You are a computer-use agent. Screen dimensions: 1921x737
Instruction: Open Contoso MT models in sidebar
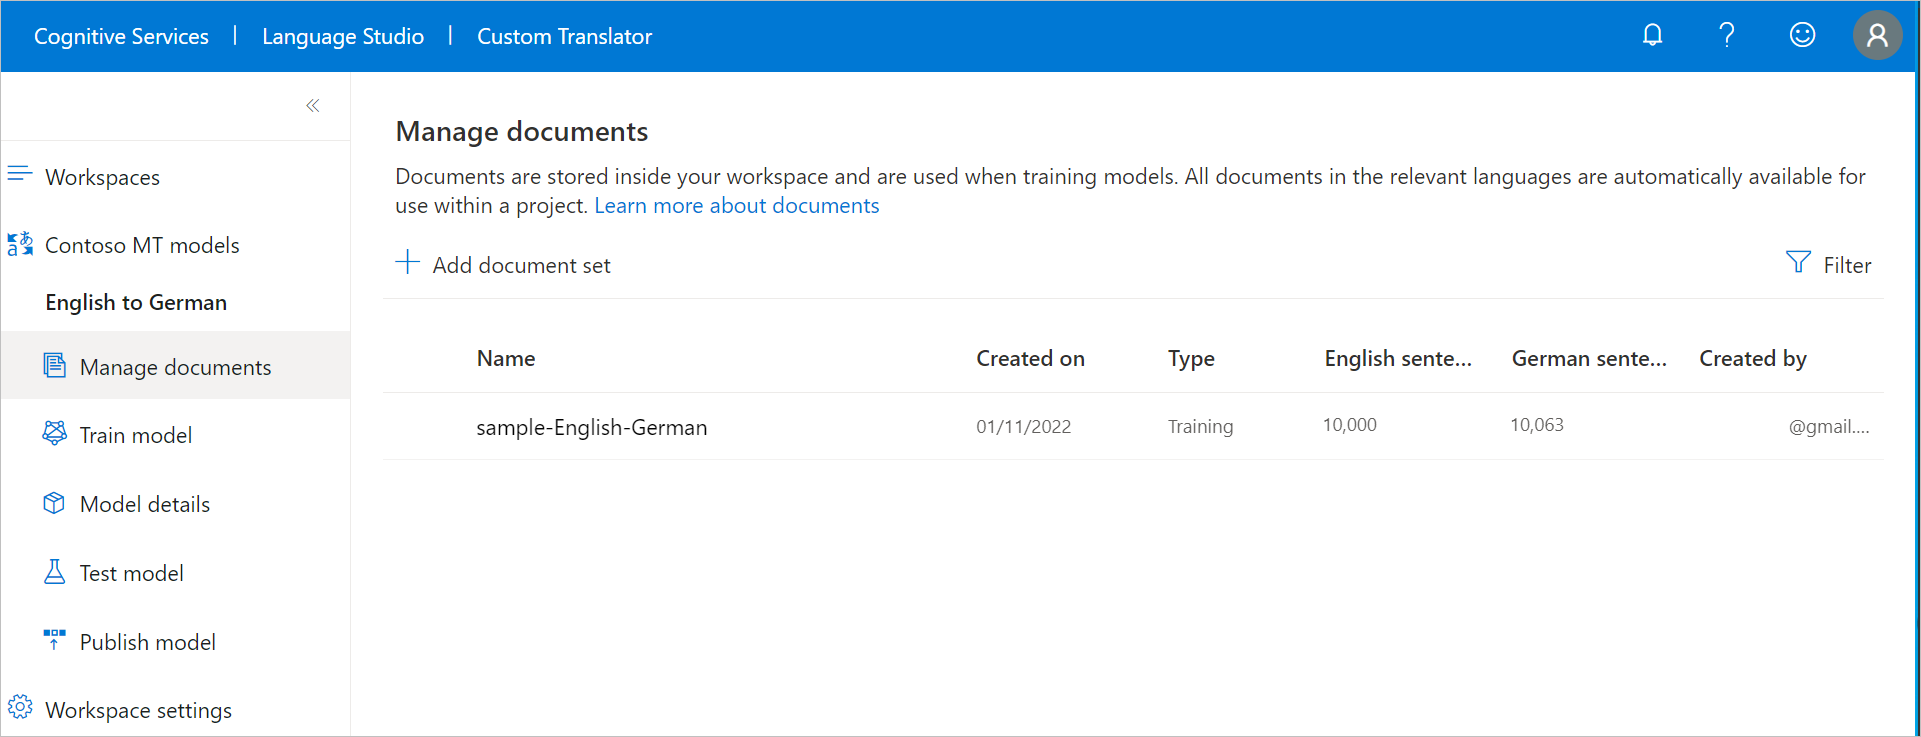[142, 245]
